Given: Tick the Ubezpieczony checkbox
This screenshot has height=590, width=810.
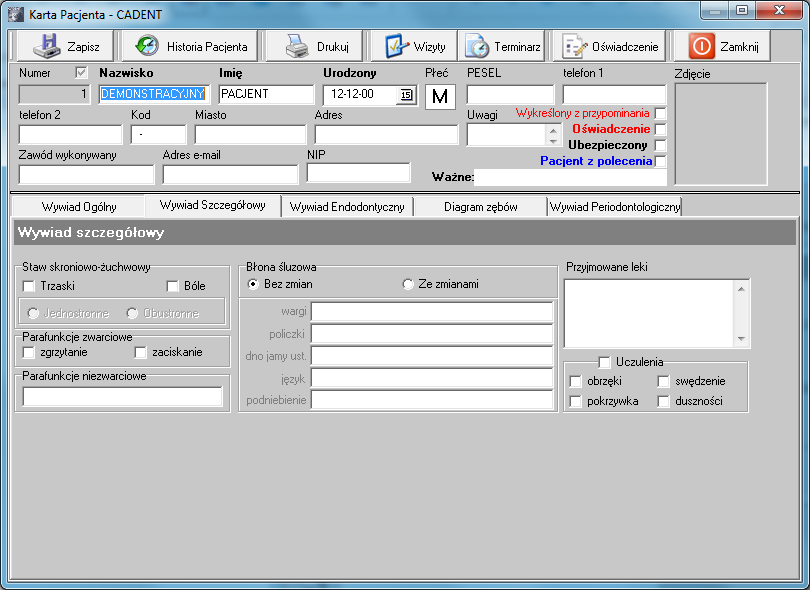Looking at the screenshot, I should point(660,146).
